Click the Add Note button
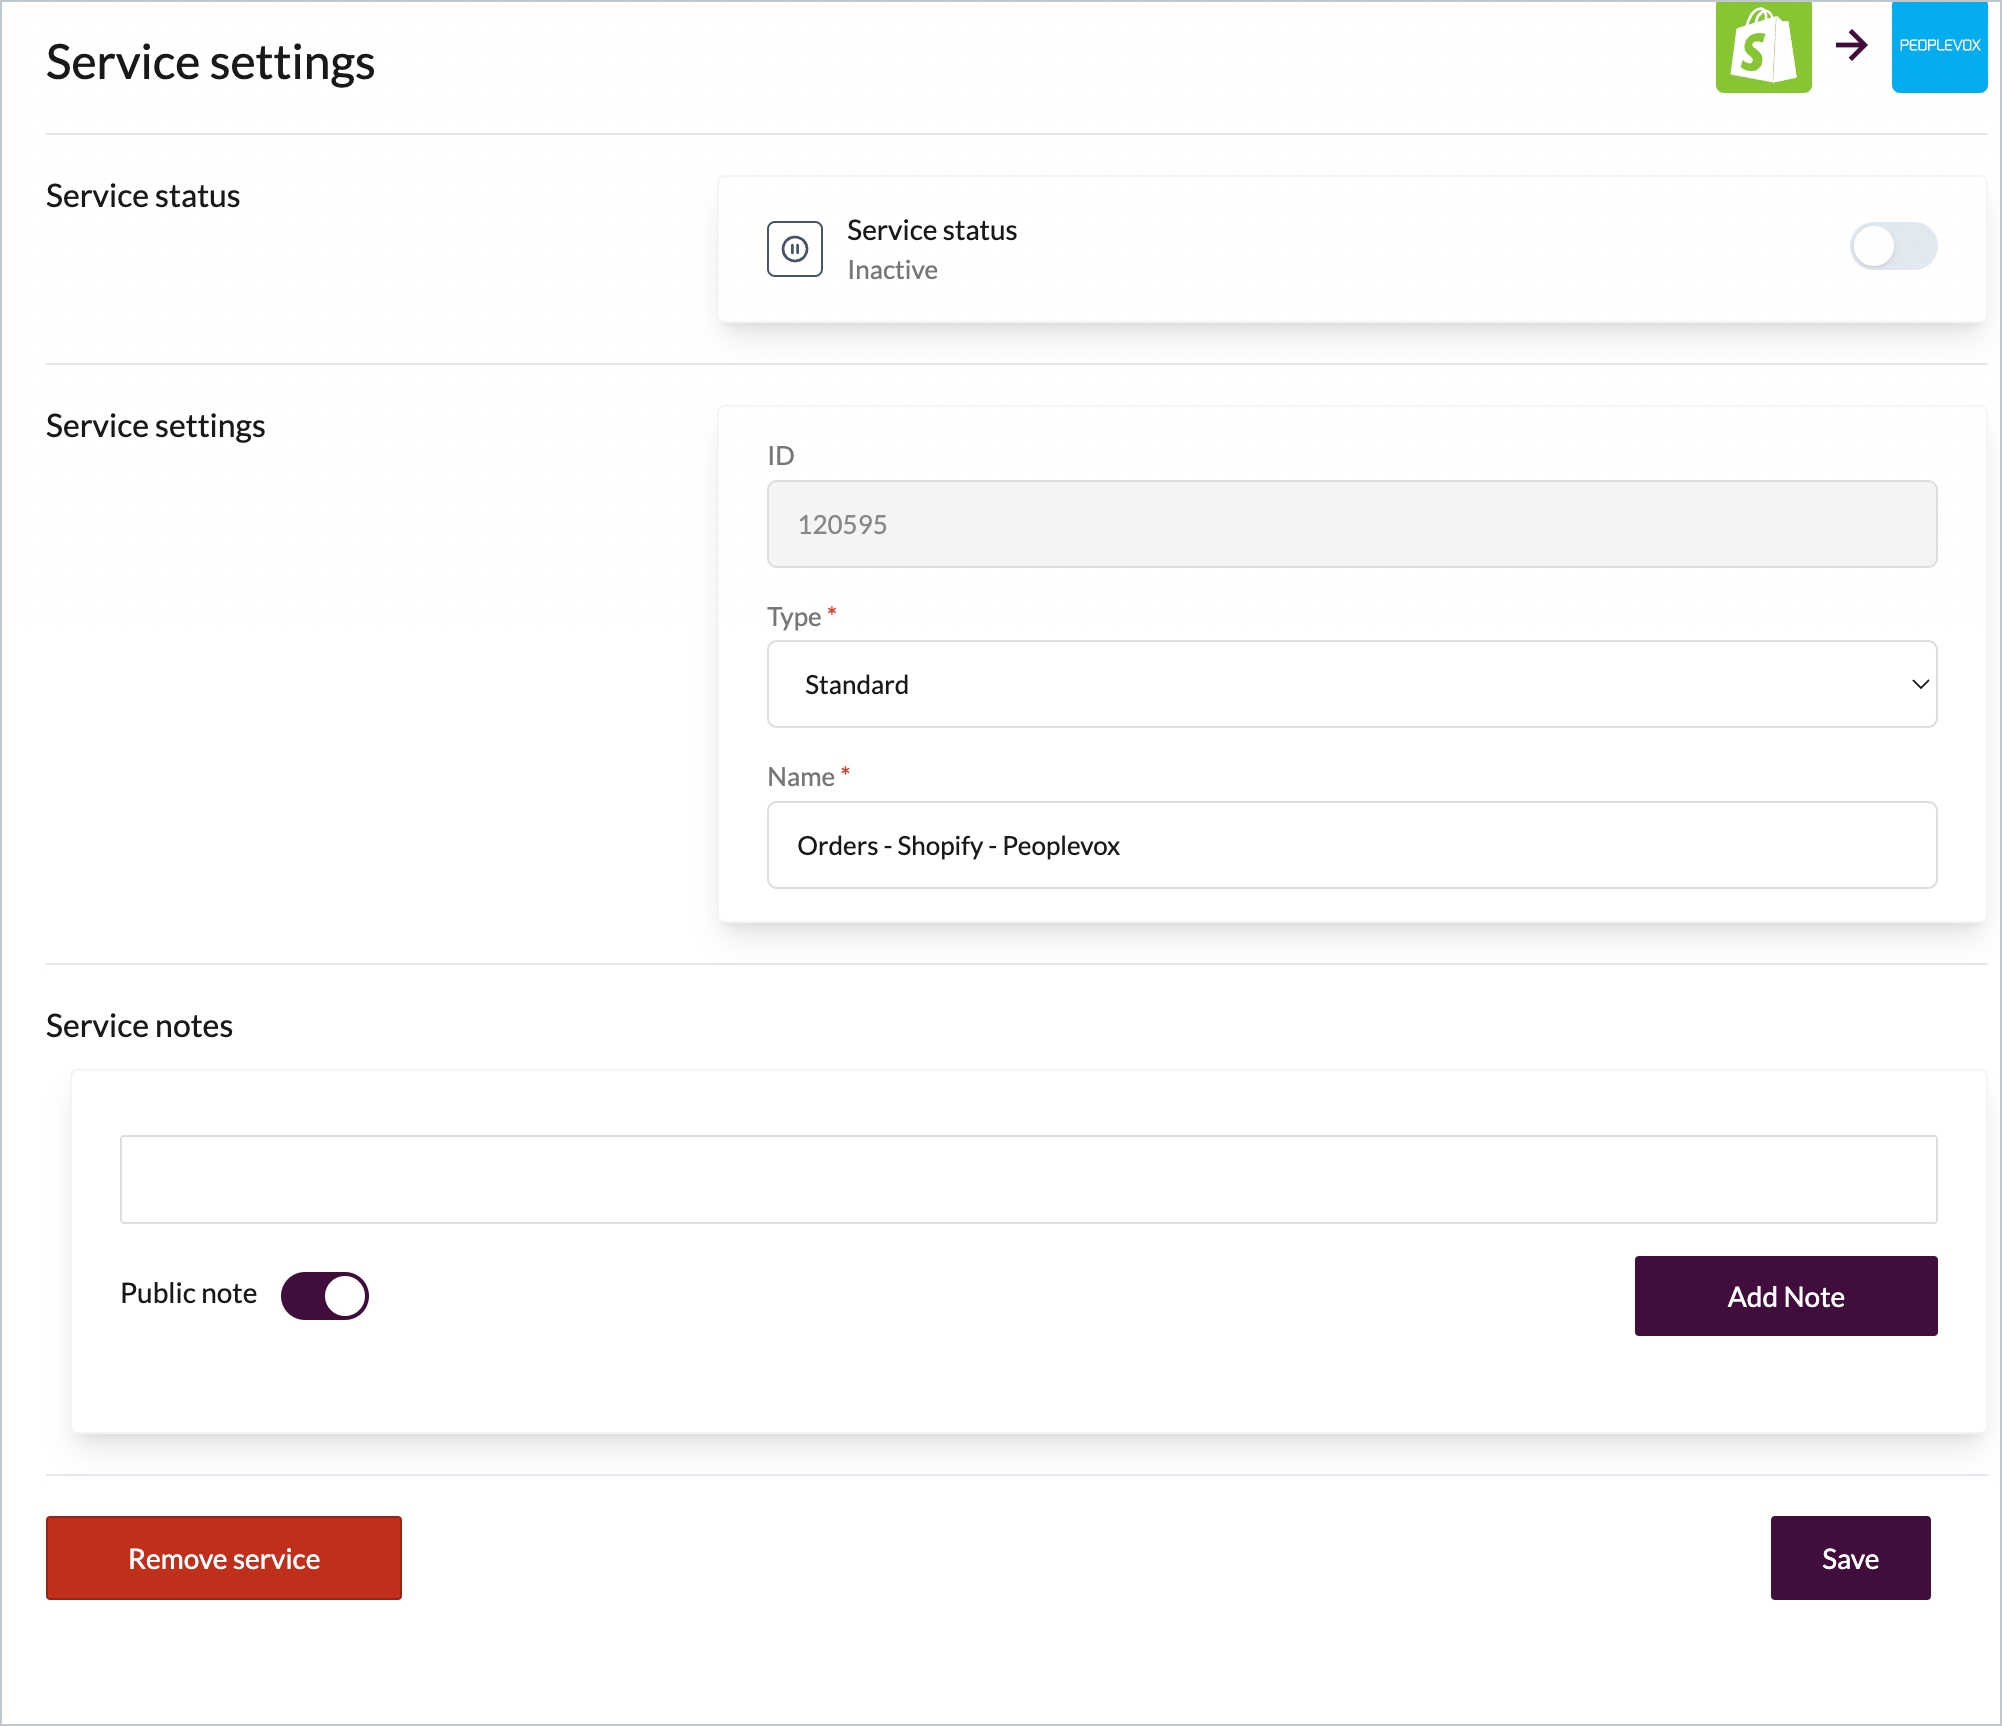The height and width of the screenshot is (1726, 2002). (1785, 1297)
